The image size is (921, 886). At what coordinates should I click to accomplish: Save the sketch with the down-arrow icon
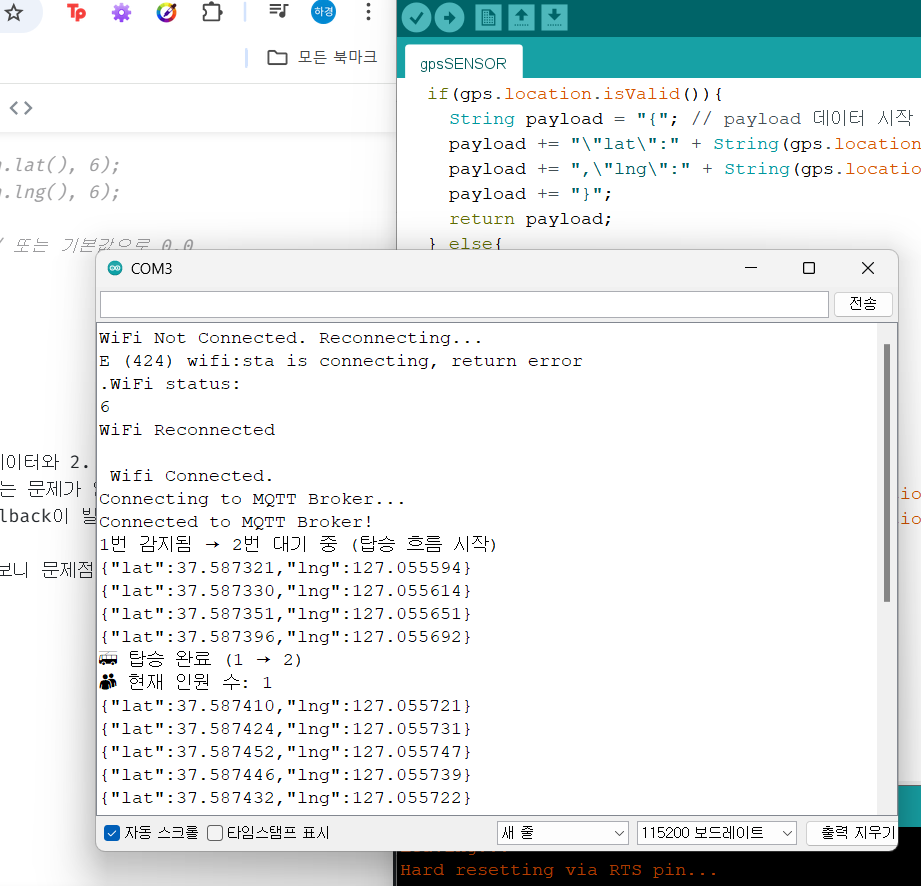(554, 17)
